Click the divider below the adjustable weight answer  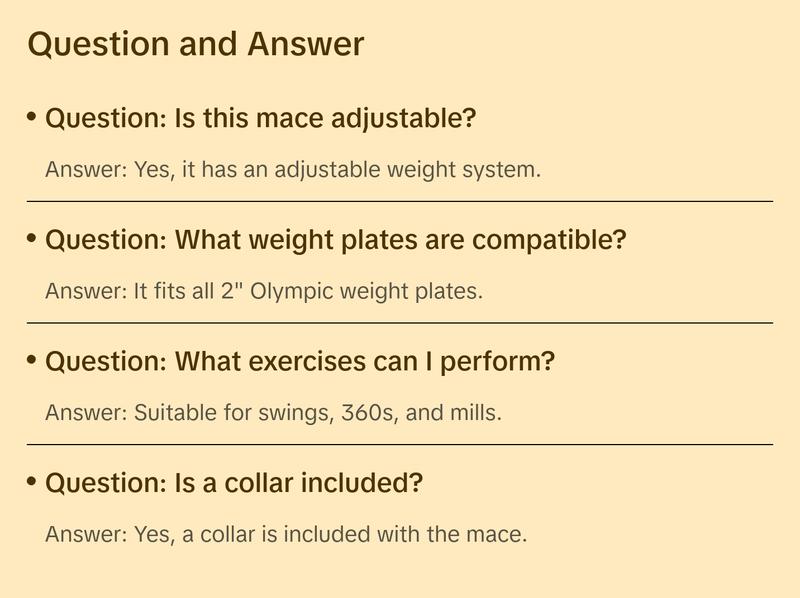pos(400,201)
